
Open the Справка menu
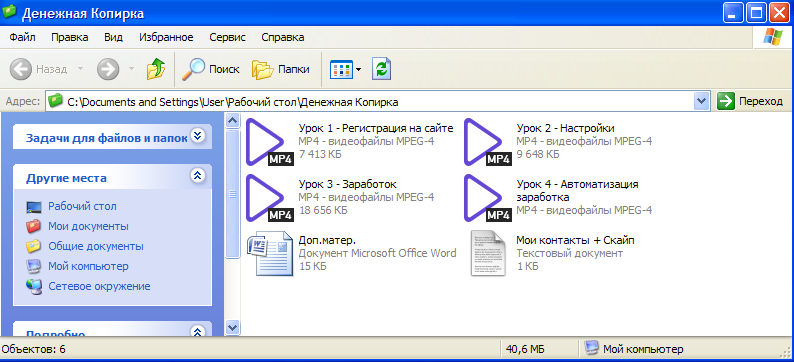click(x=283, y=37)
